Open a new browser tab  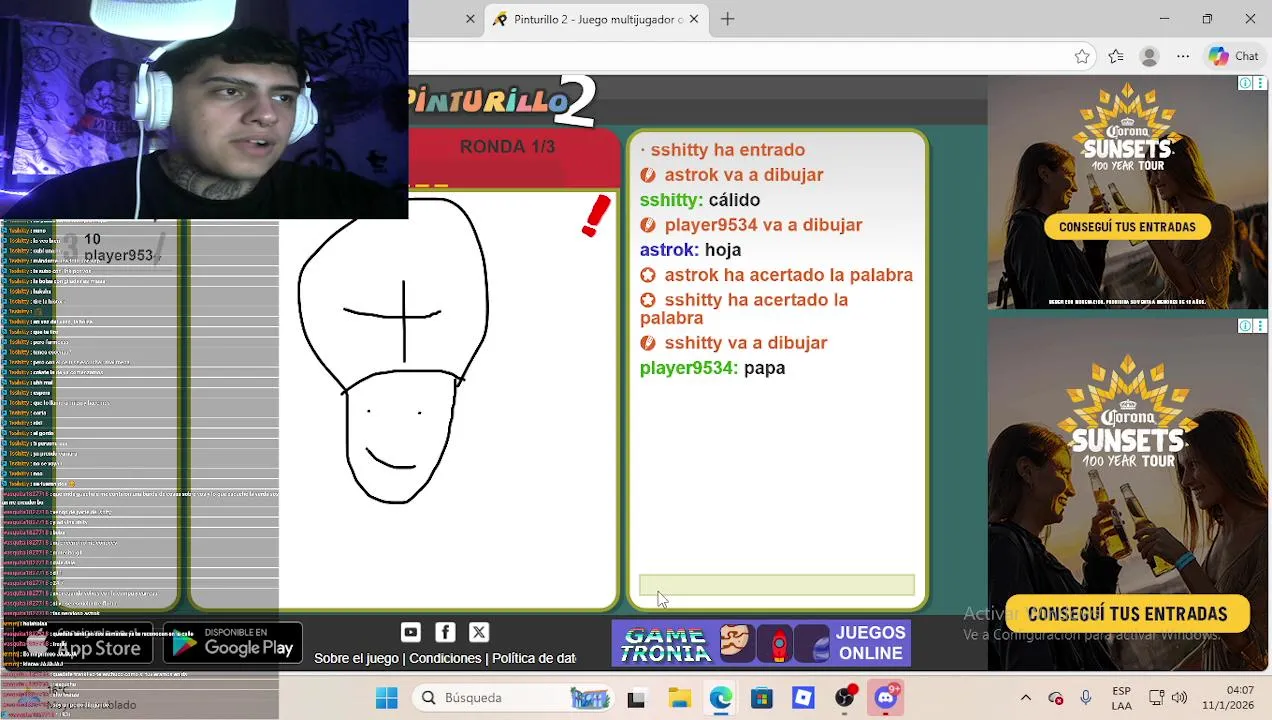pyautogui.click(x=727, y=19)
